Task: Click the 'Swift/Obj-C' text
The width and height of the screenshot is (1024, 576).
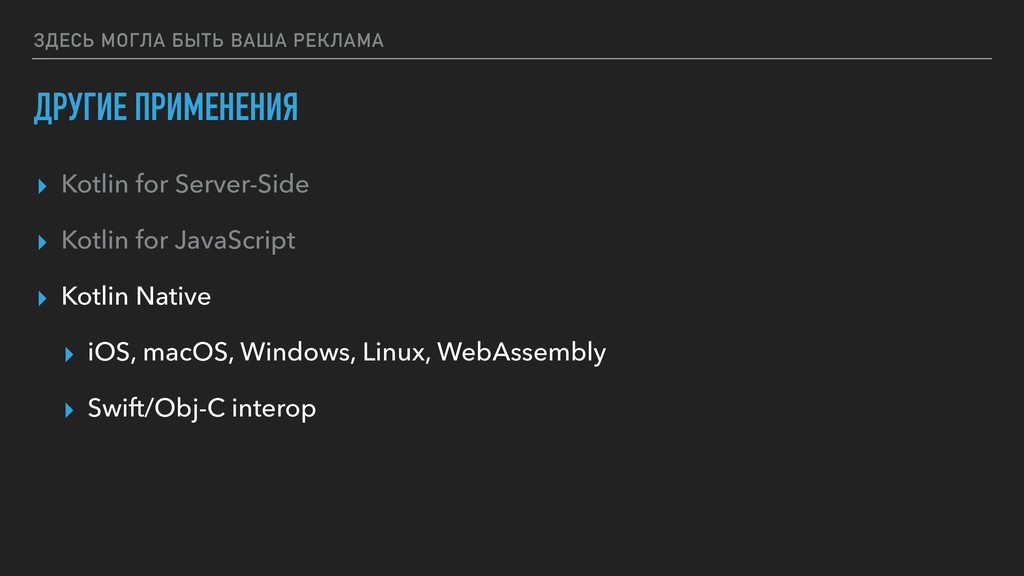Action: tap(155, 409)
